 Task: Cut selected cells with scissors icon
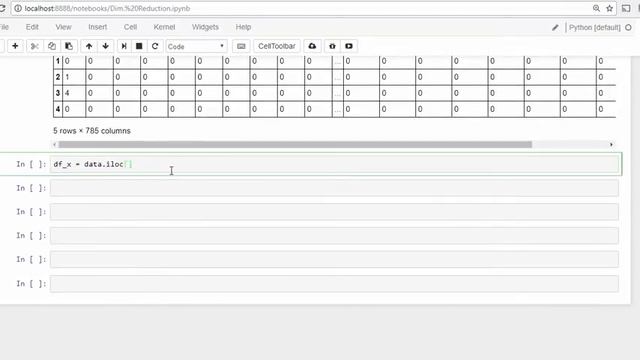35,46
